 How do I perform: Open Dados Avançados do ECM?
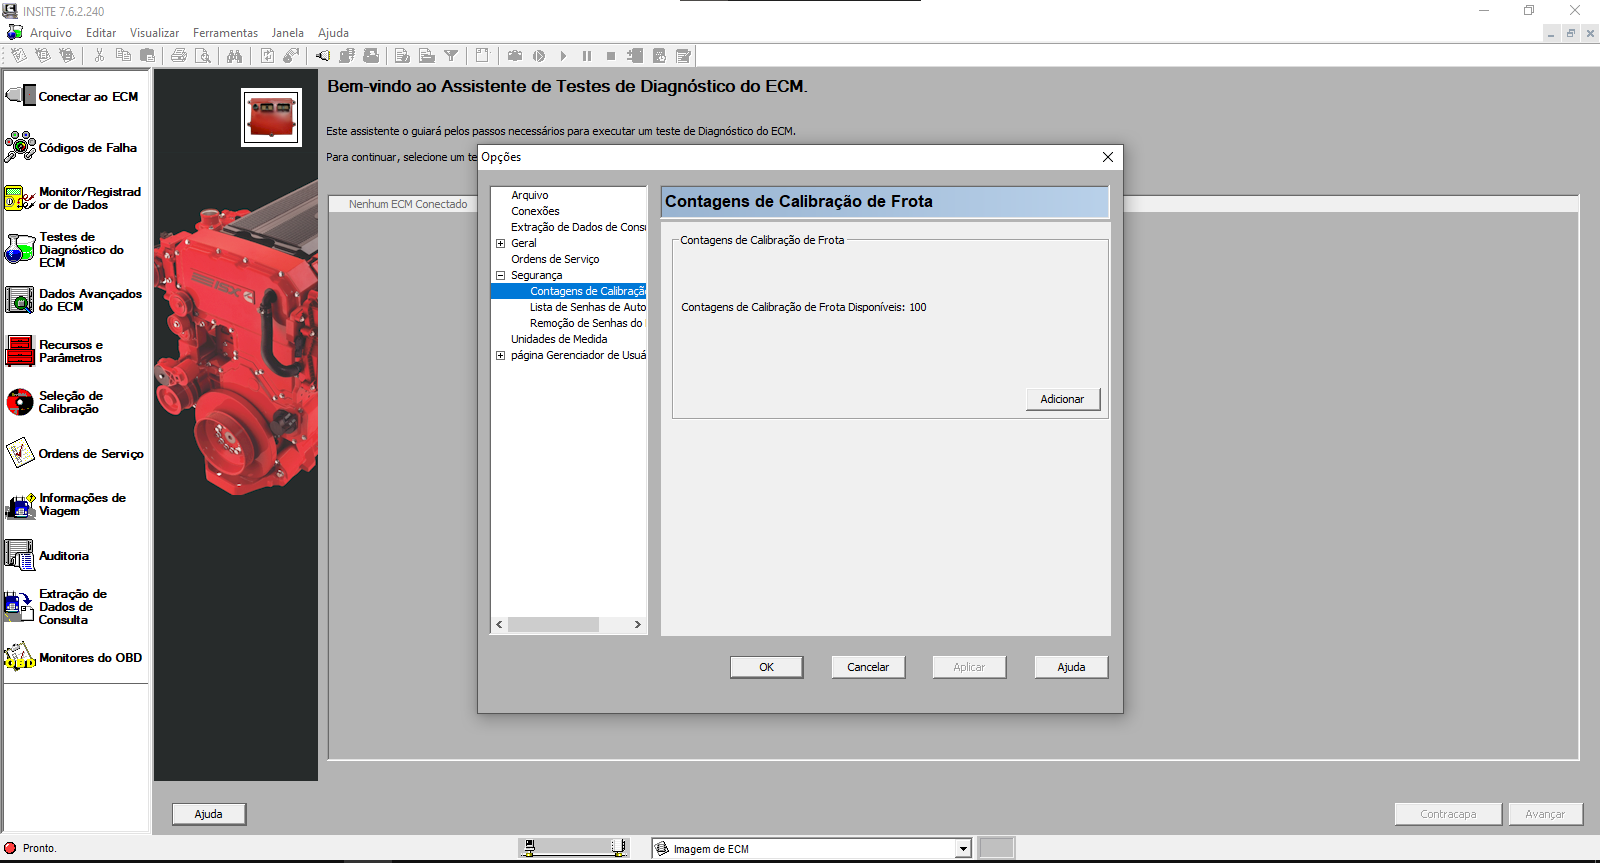point(74,300)
